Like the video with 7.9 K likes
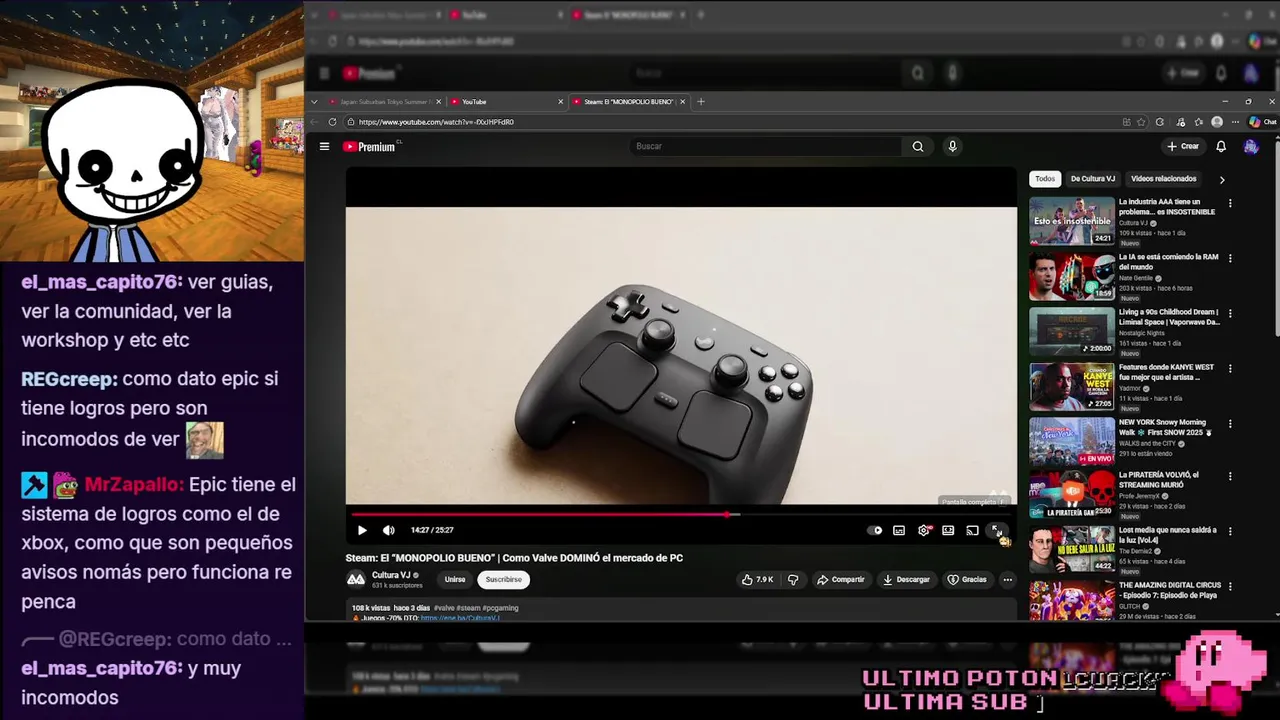The image size is (1280, 720). point(757,579)
